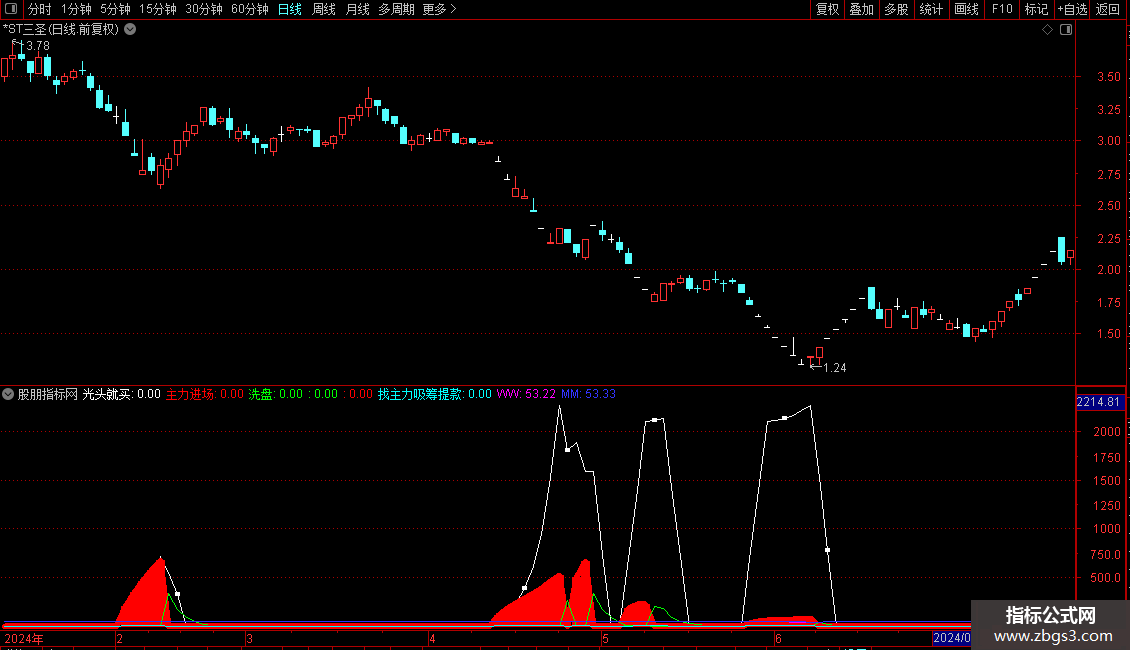Expand the *ST三圣 chart title dropdown
This screenshot has height=650, width=1130.
[130, 30]
